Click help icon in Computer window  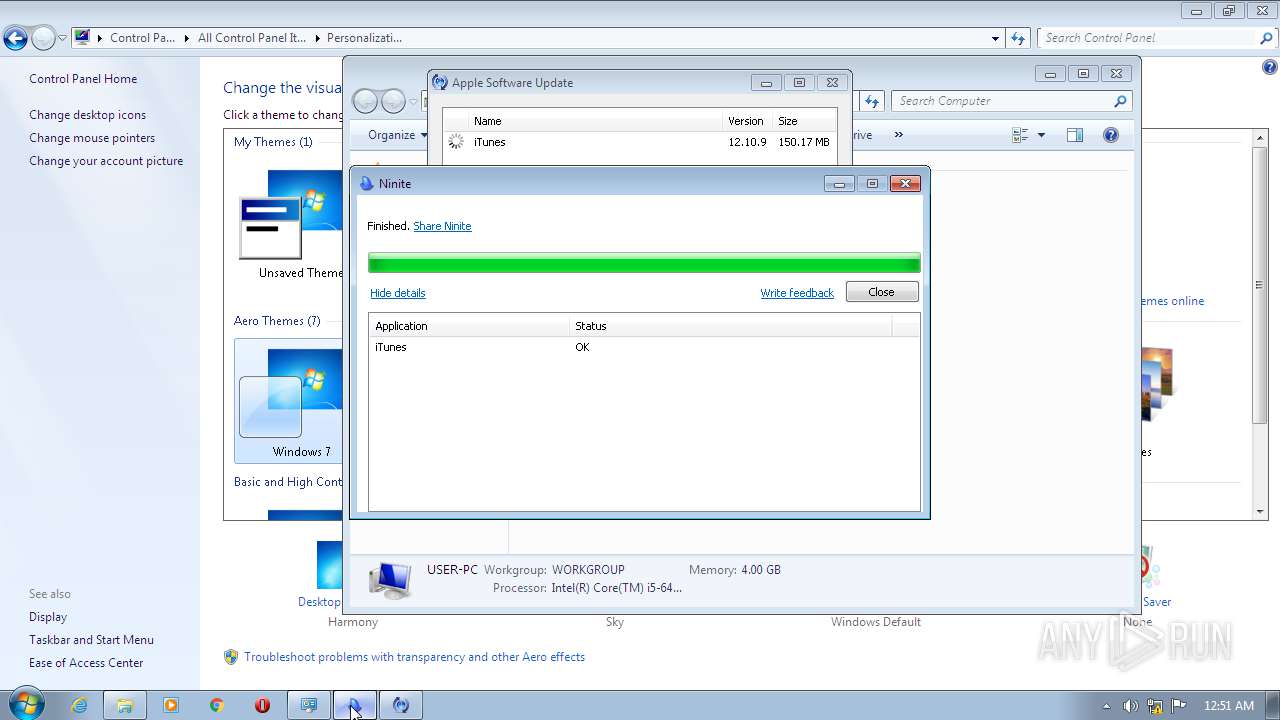[1110, 135]
